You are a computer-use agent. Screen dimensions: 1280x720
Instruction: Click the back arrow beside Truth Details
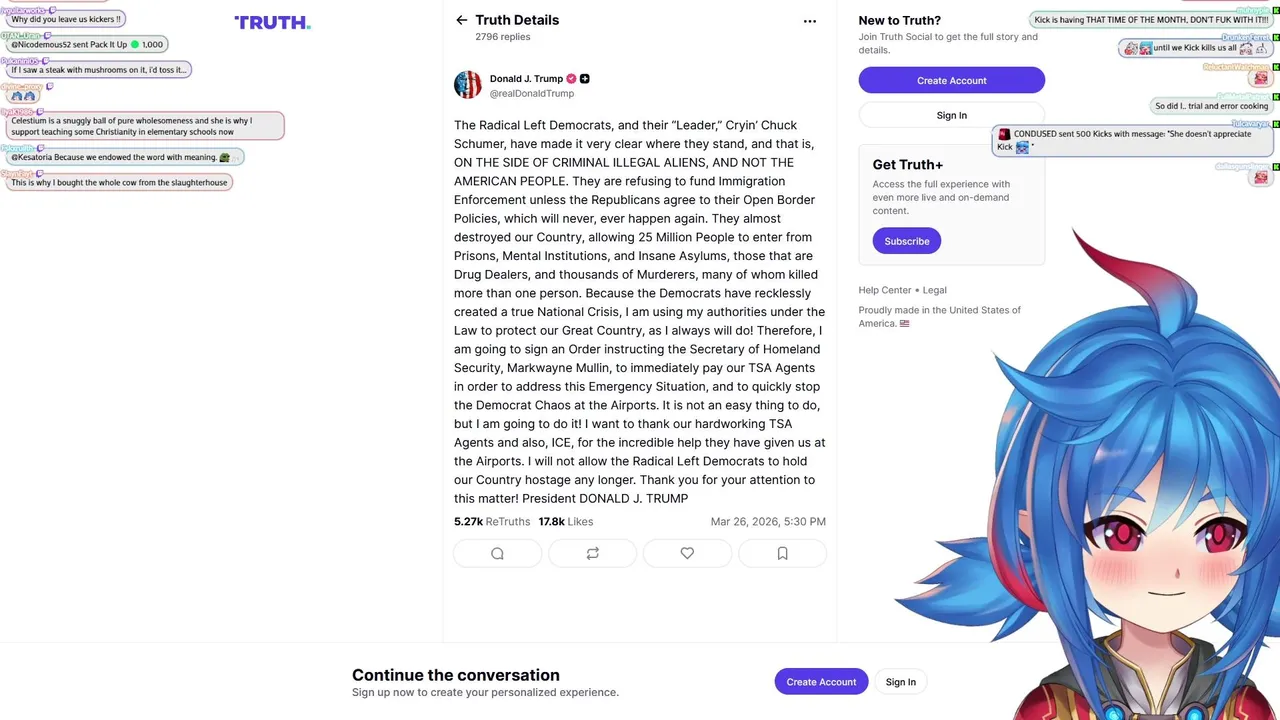tap(461, 20)
